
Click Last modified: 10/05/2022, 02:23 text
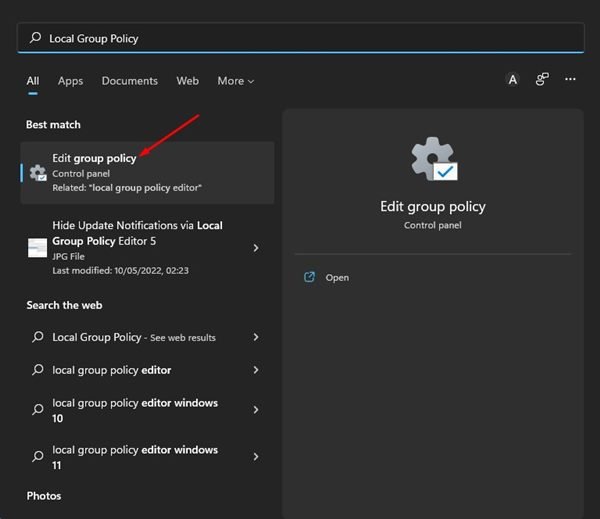coord(121,271)
